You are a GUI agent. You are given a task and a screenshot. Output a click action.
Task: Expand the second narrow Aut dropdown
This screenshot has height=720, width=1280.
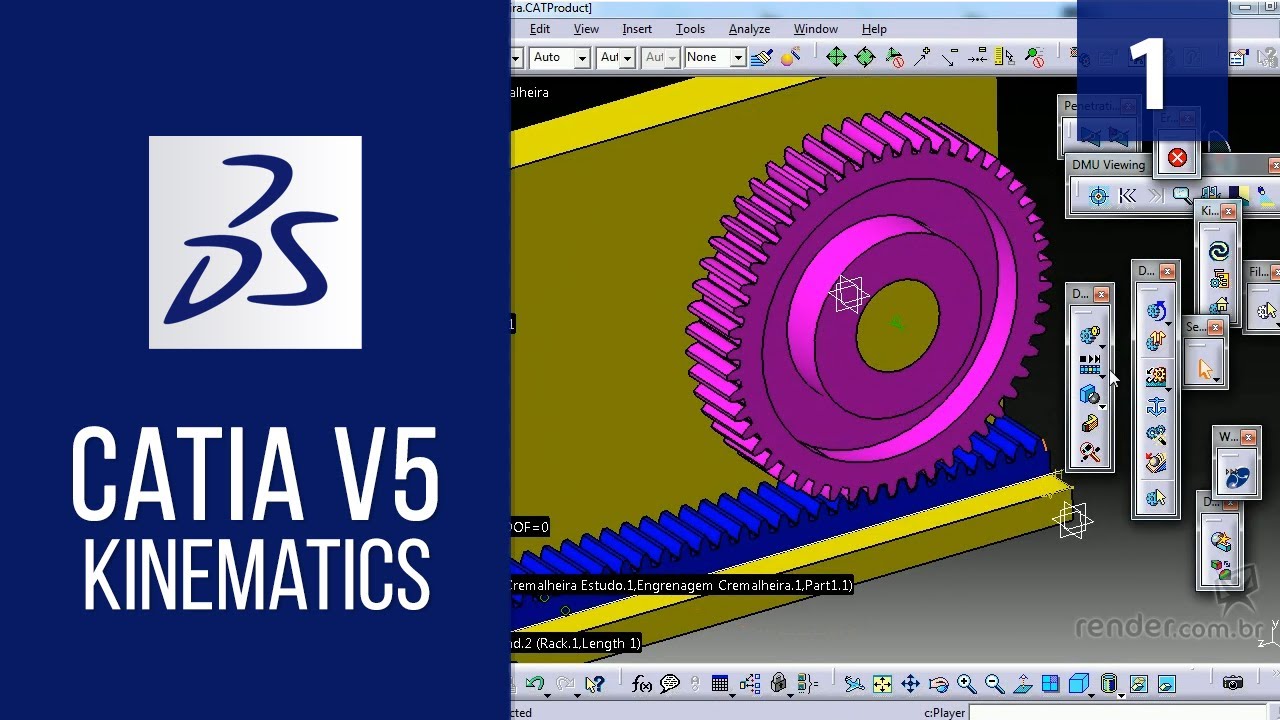672,58
